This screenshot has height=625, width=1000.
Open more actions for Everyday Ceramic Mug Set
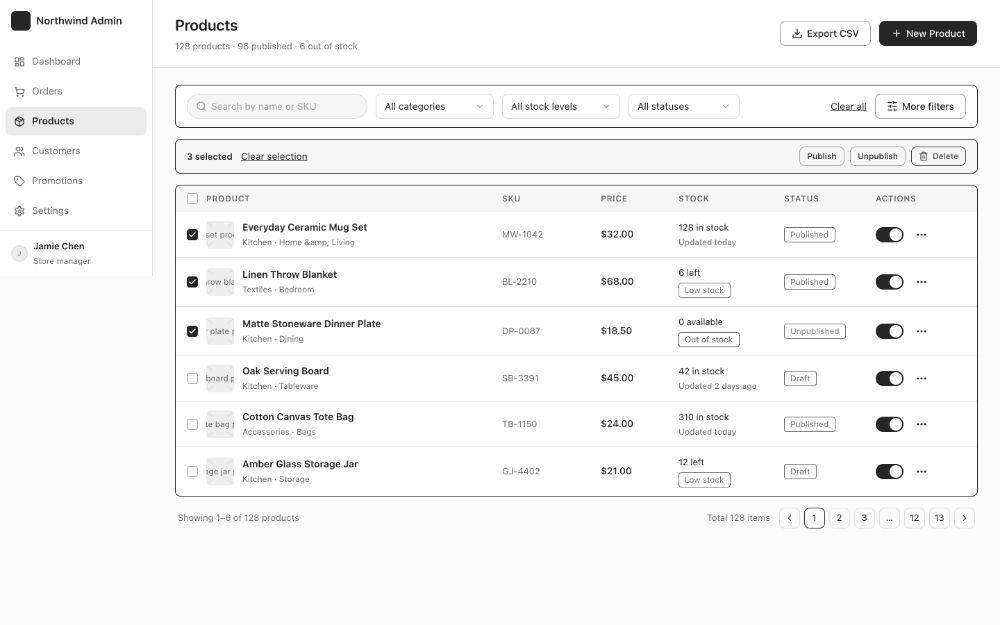tap(922, 235)
